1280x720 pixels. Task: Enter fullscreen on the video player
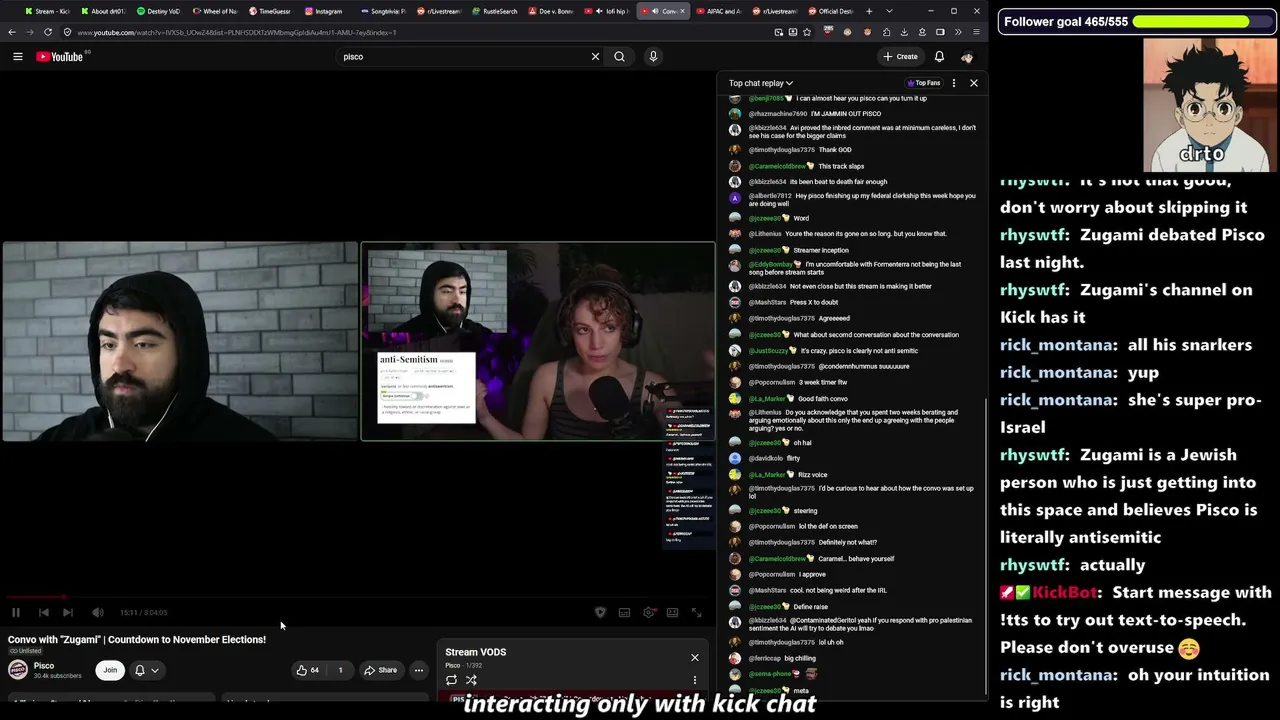[x=697, y=612]
